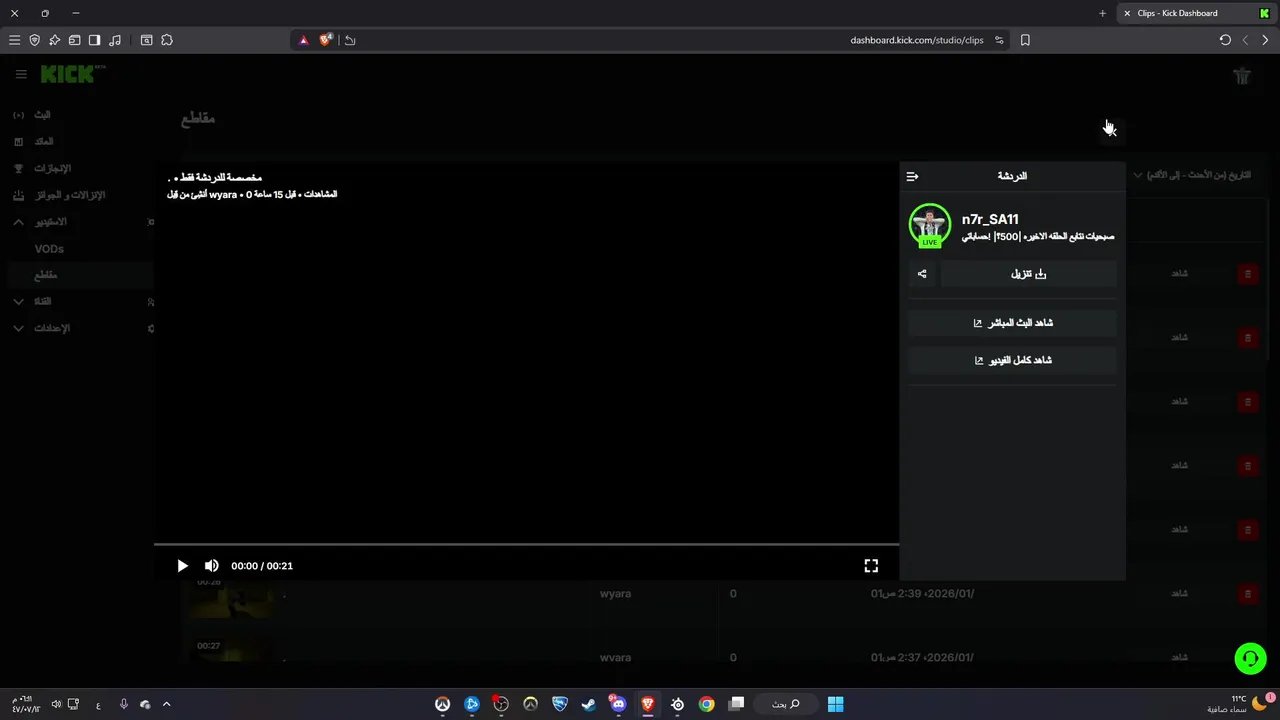Open شاهد البث المباشر (watch live stream)
This screenshot has width=1280, height=720.
coord(1012,323)
